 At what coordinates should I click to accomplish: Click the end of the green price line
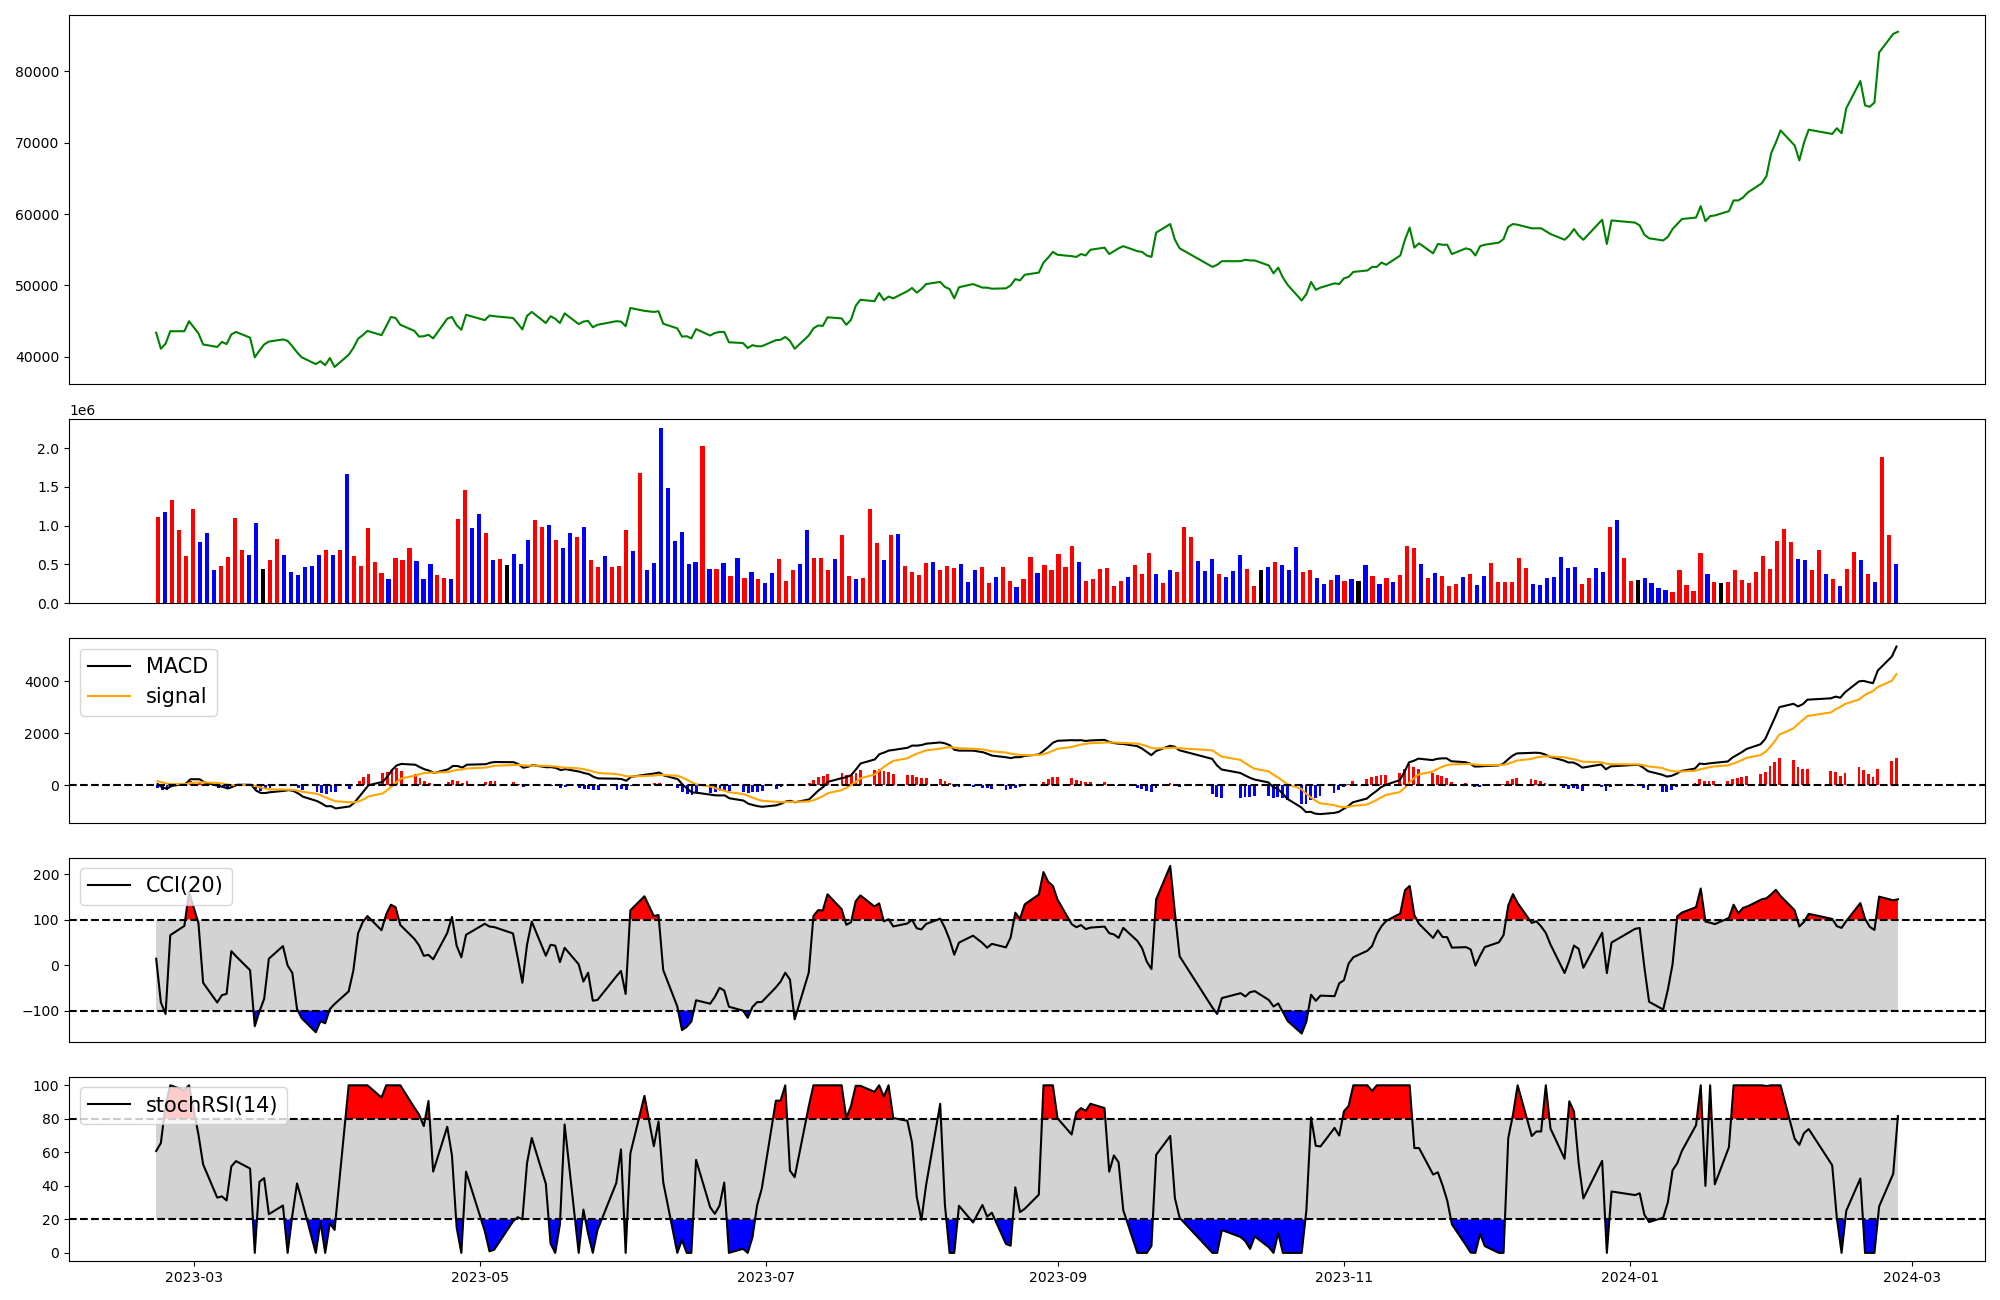coord(1897,32)
